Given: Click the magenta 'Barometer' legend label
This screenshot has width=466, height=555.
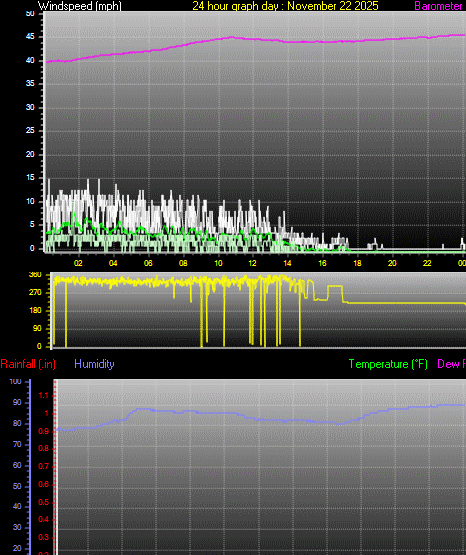Looking at the screenshot, I should click(438, 6).
